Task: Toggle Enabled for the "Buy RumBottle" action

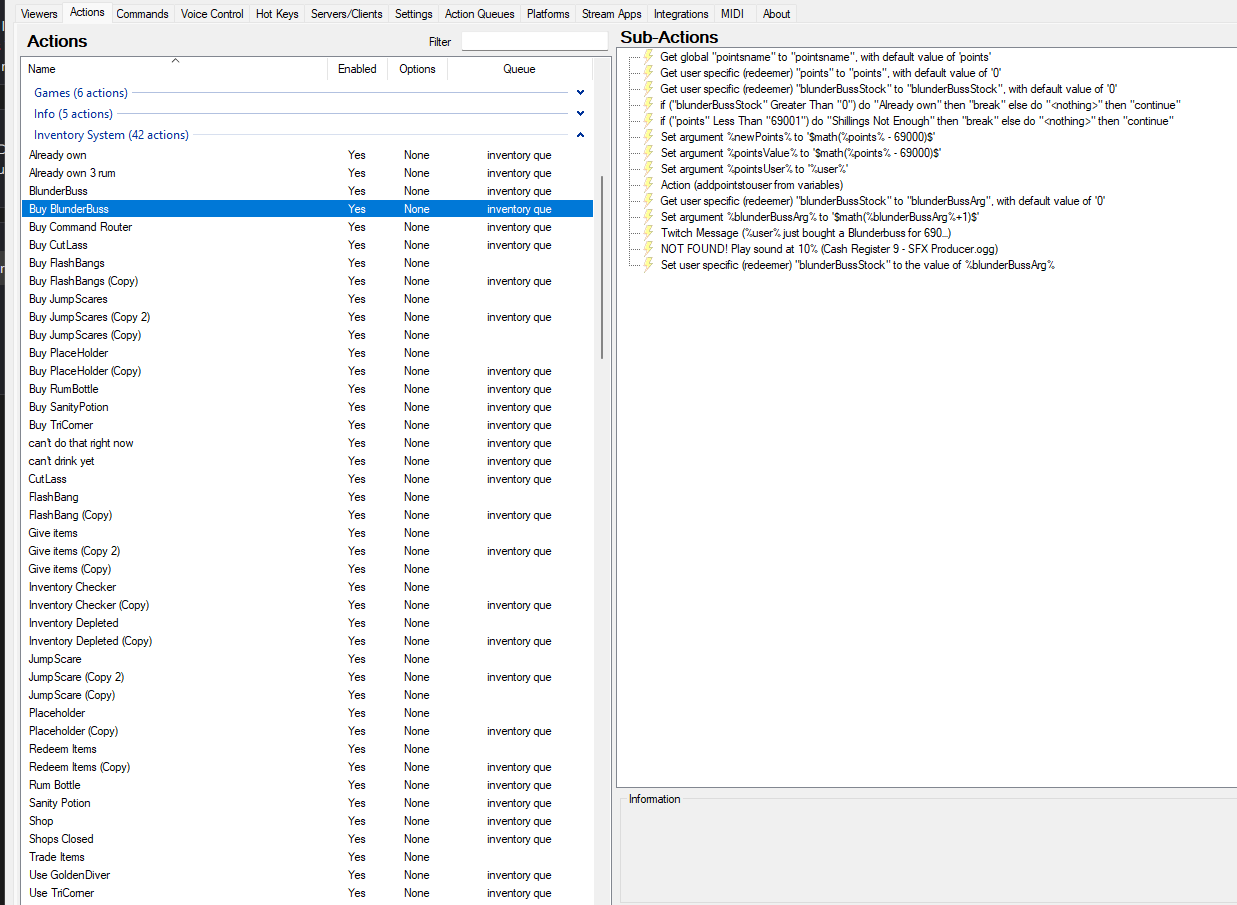Action: coord(356,389)
